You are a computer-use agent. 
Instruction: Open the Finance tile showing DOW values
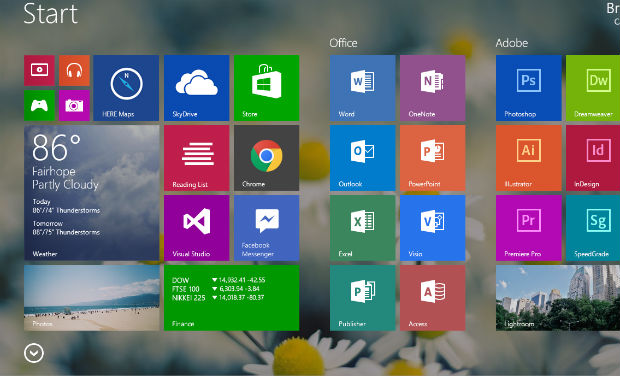click(232, 298)
